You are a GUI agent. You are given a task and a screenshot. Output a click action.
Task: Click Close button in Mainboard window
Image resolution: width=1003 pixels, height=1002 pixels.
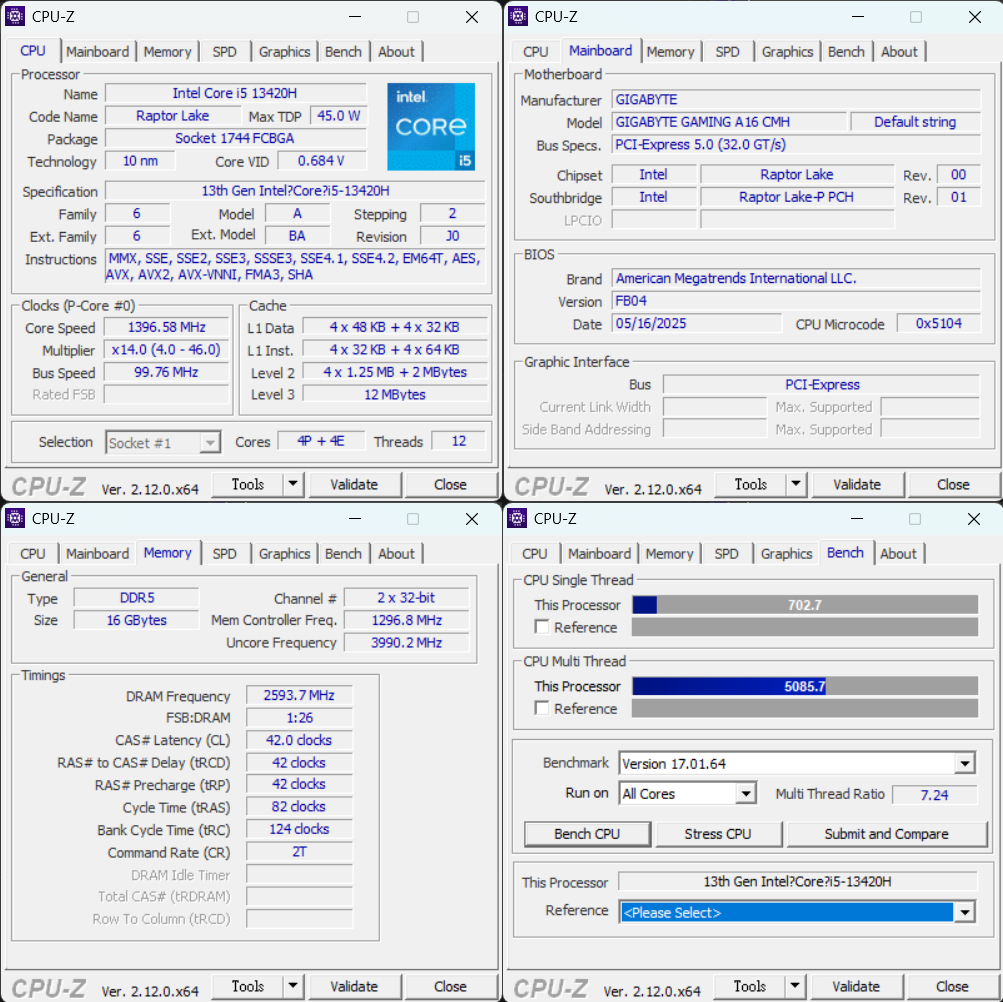point(953,484)
